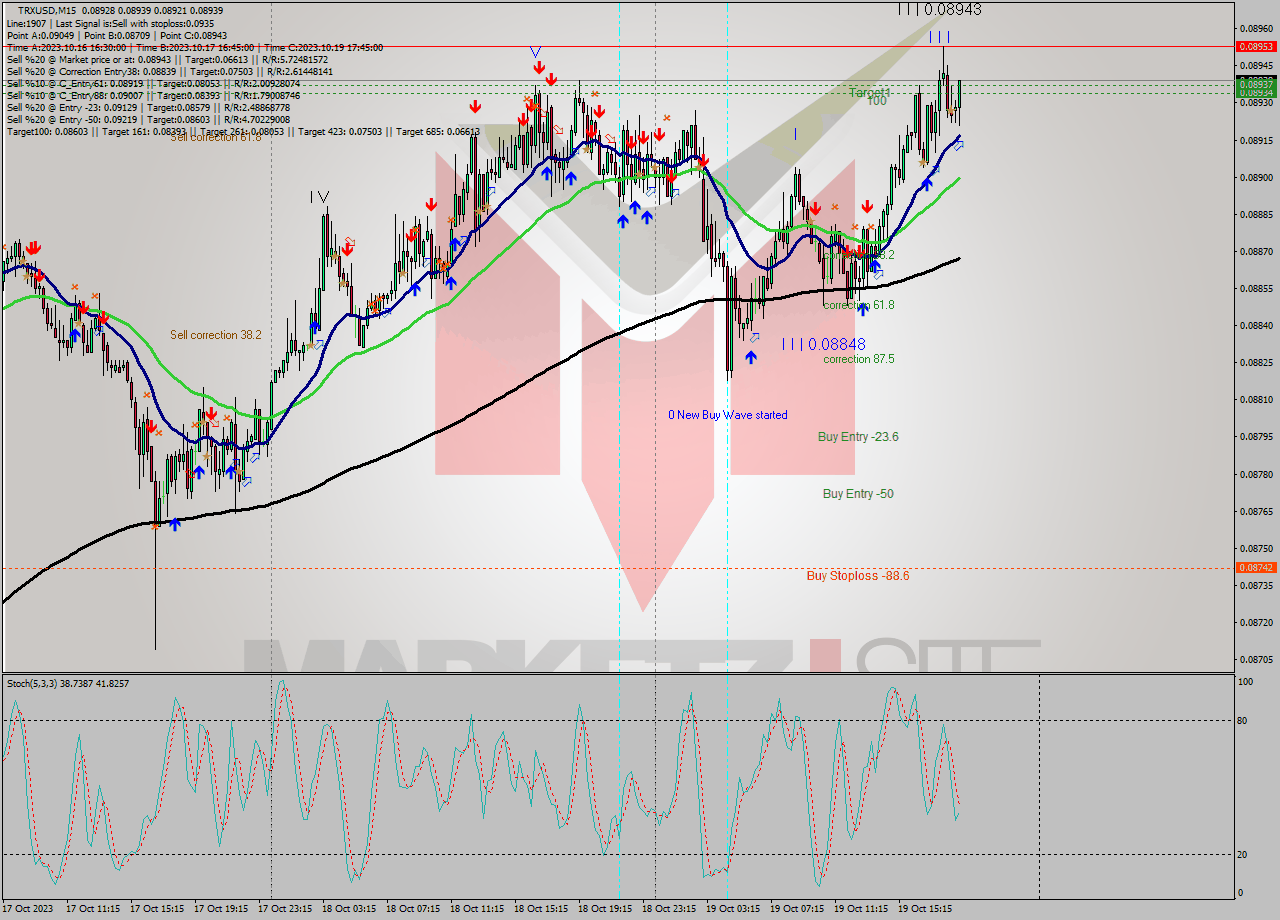Screen dimensions: 1280x920
Task: Click the 0.08780 price axis label
Action: pos(1256,474)
